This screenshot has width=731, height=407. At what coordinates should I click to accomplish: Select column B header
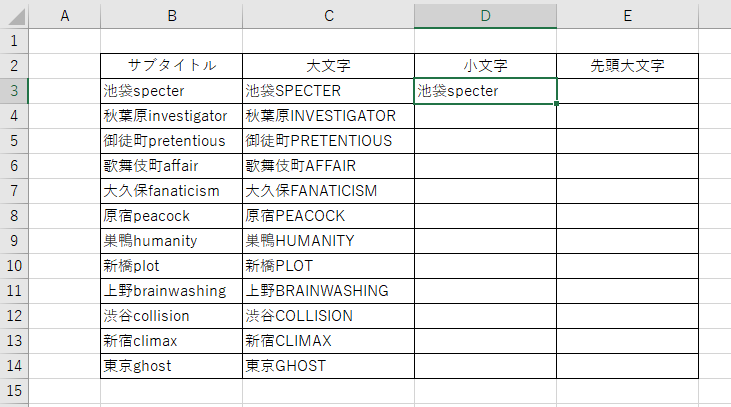[x=172, y=16]
